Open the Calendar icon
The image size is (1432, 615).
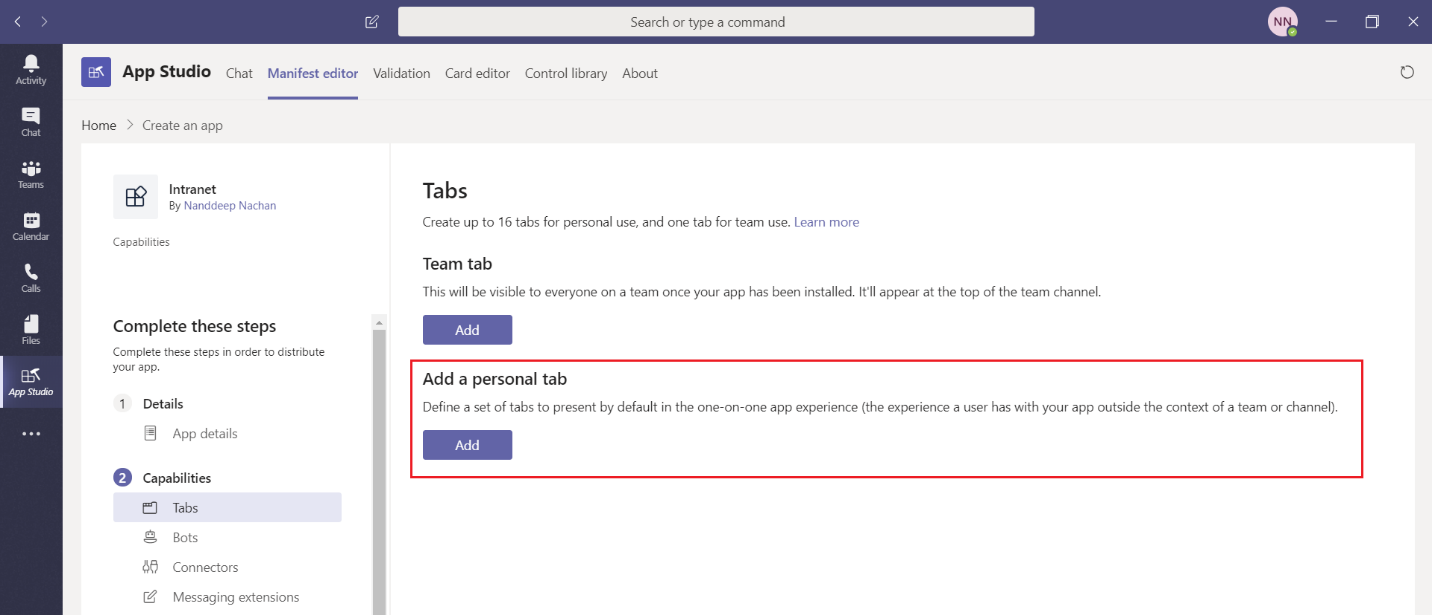pos(31,226)
